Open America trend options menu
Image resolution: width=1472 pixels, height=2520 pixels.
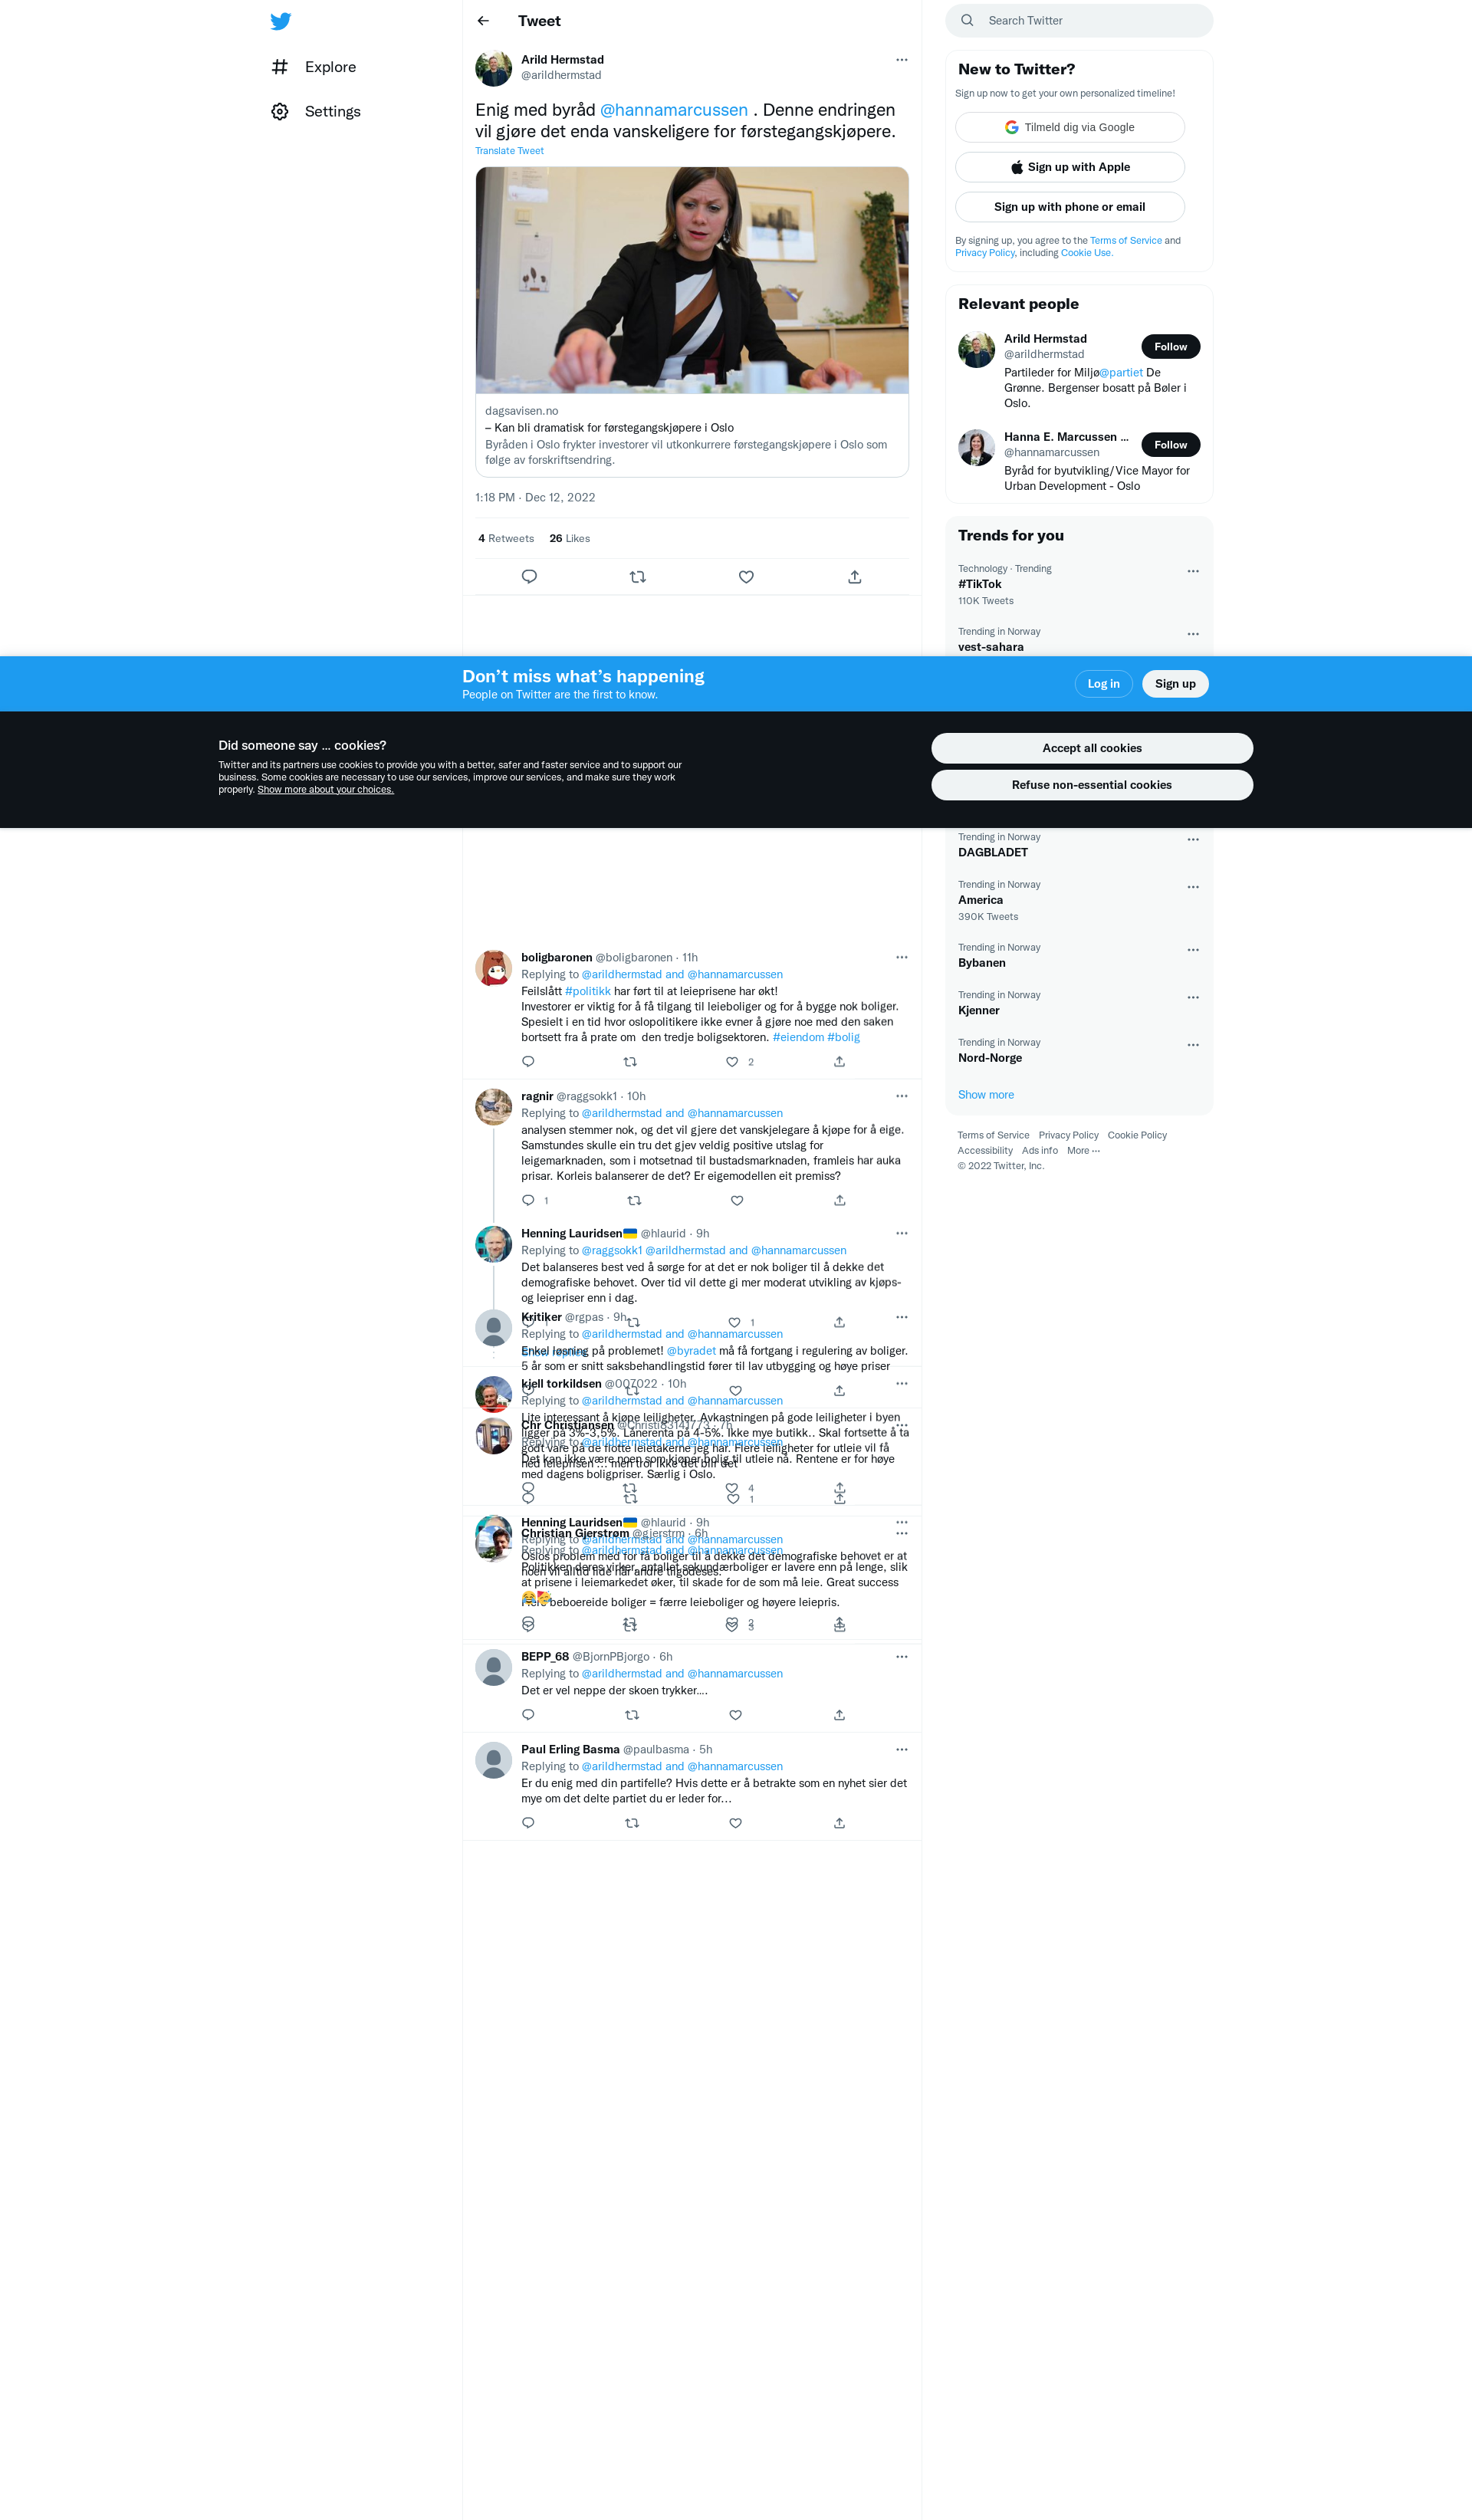point(1193,887)
